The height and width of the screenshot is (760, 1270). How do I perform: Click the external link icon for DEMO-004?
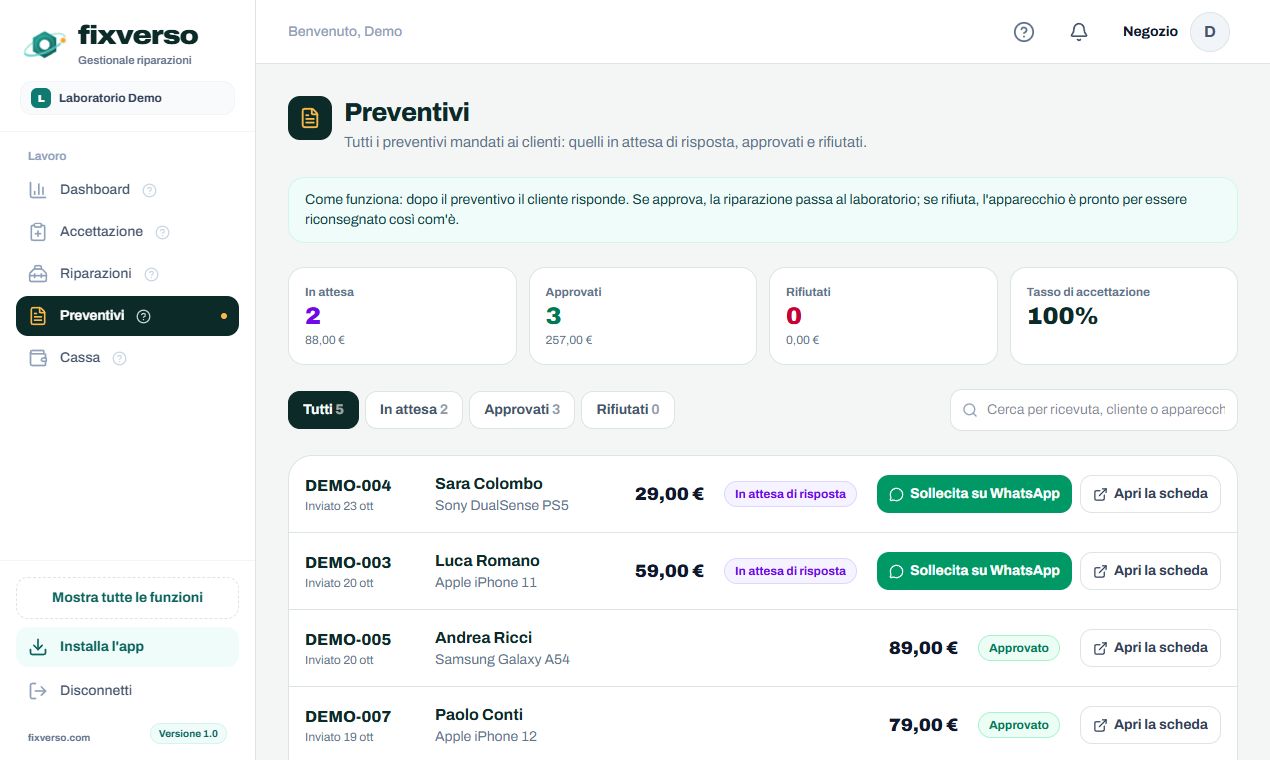coord(1100,494)
